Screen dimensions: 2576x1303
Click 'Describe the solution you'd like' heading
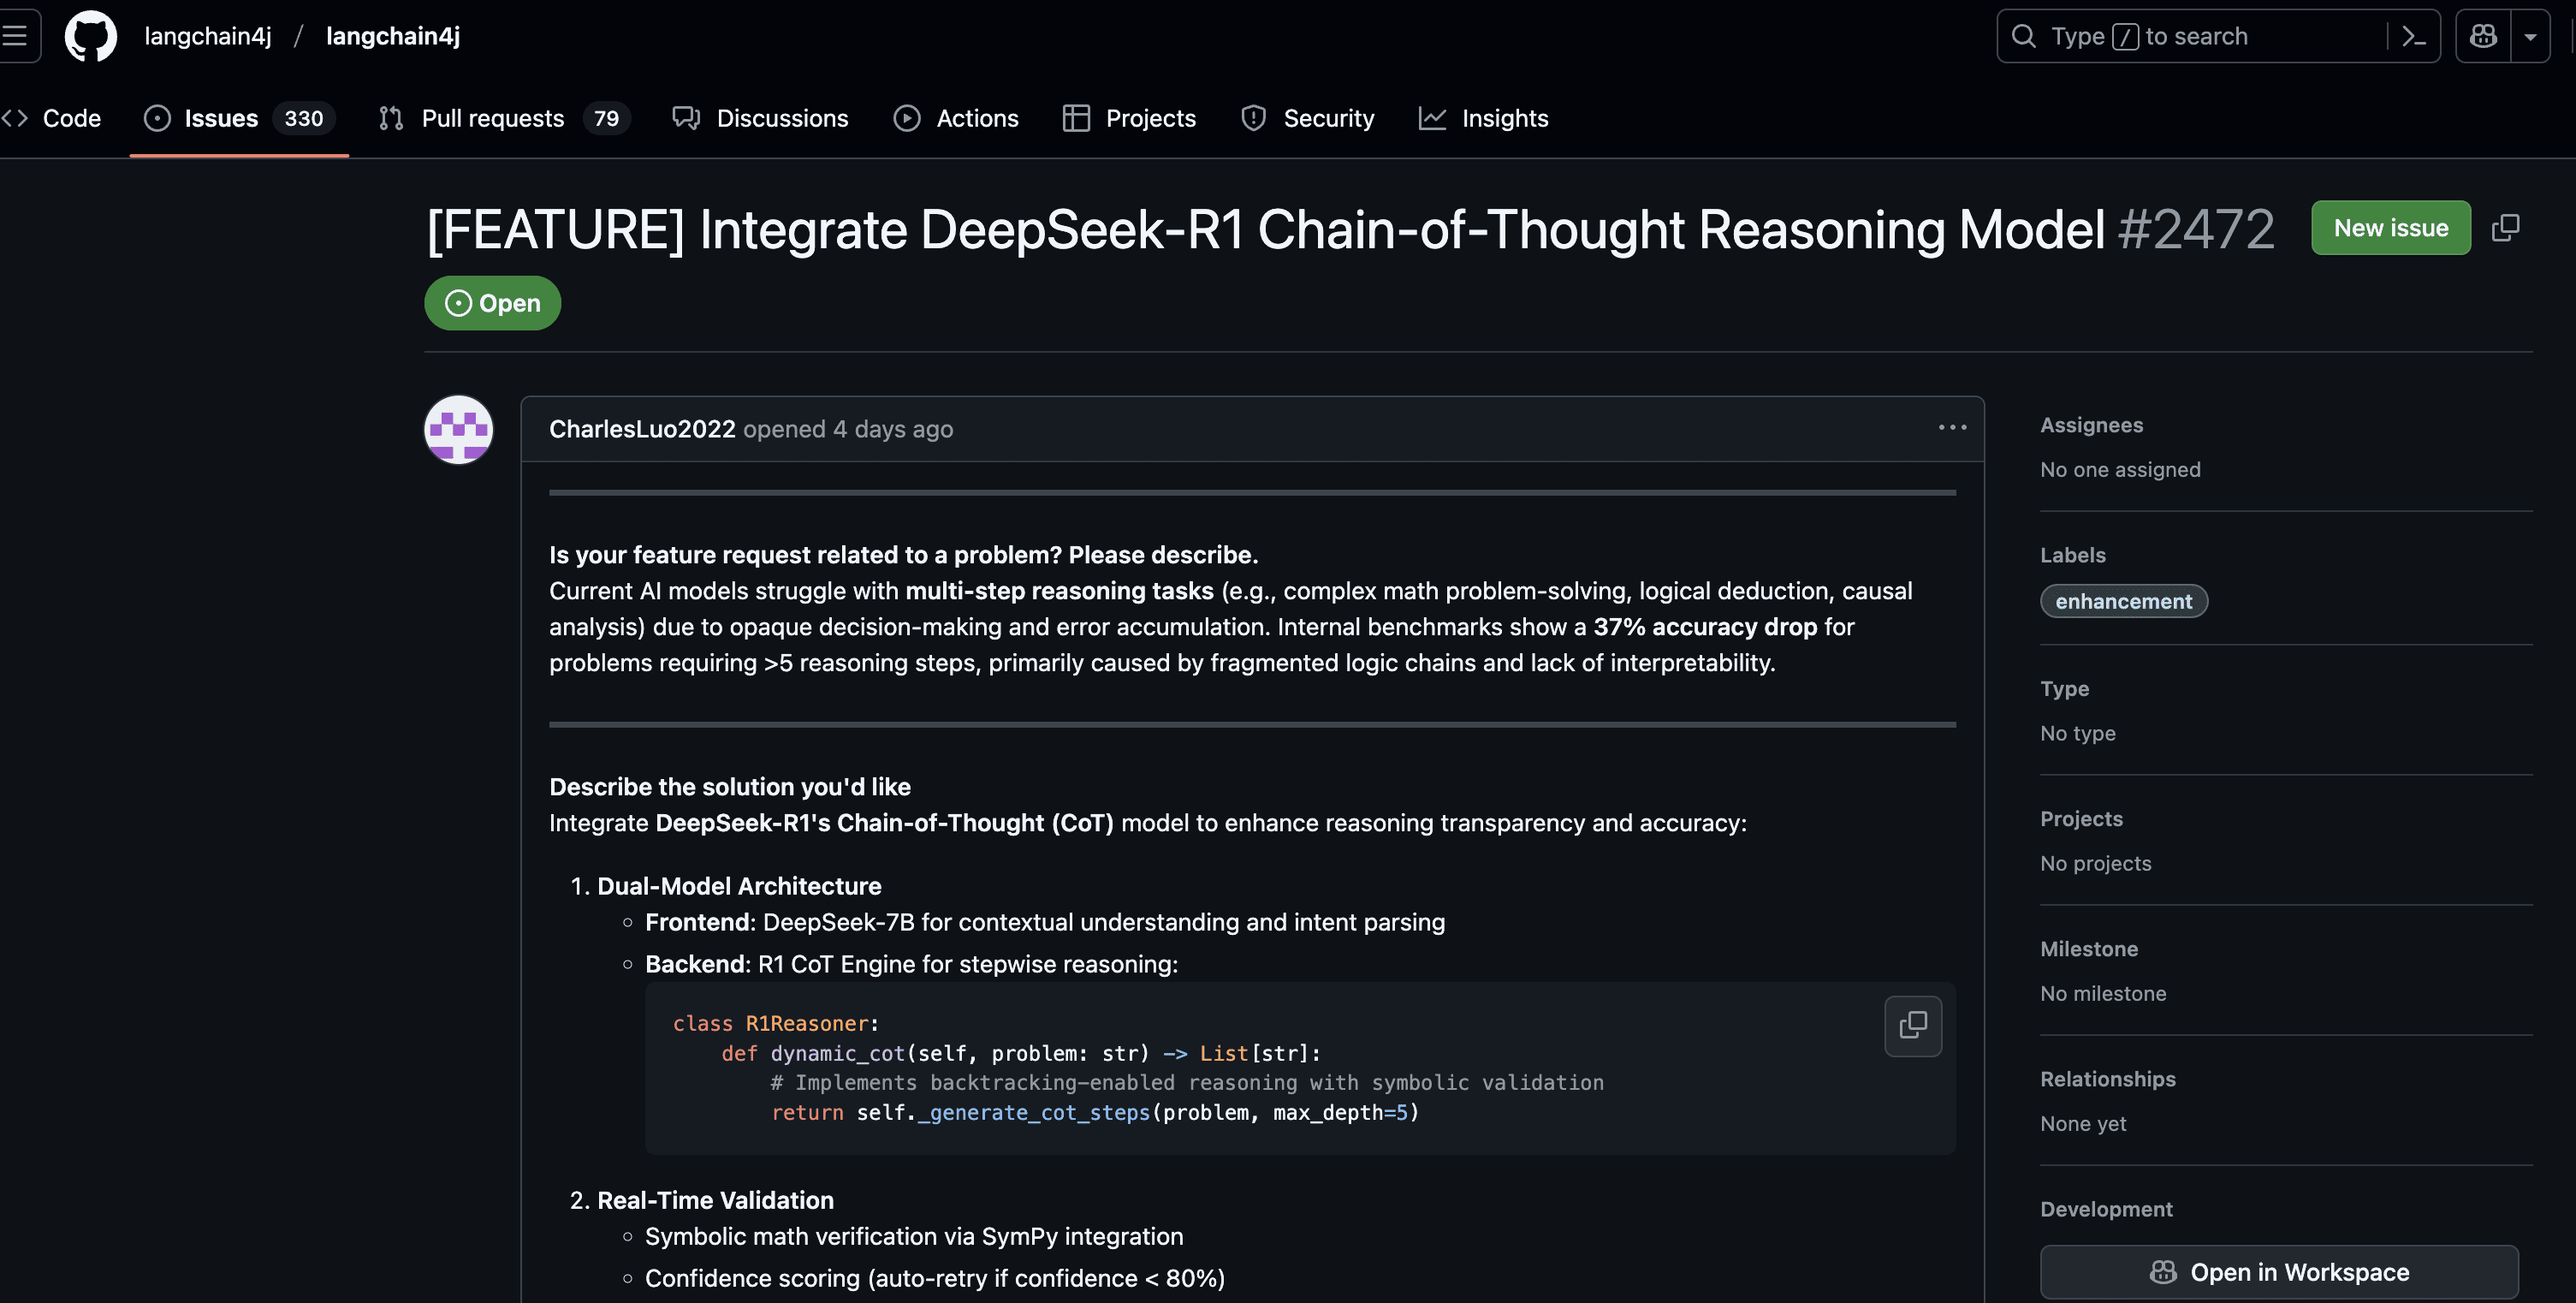coord(729,787)
